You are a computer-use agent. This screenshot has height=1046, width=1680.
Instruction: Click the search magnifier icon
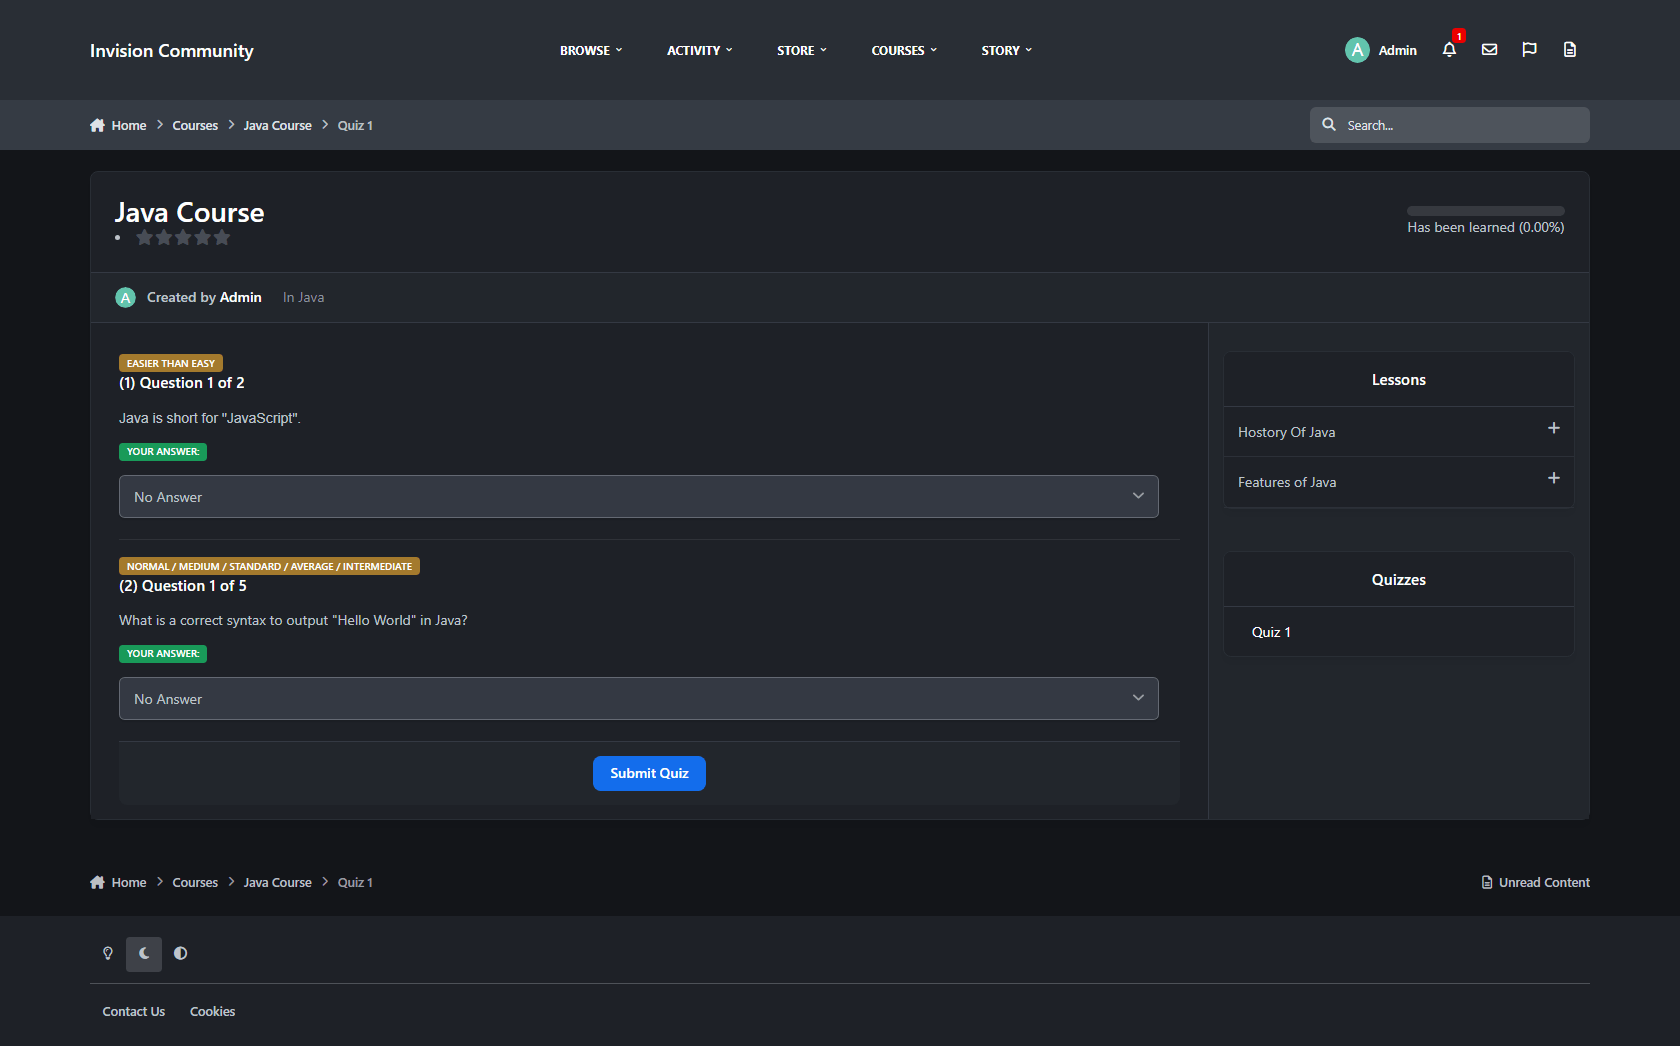1329,125
